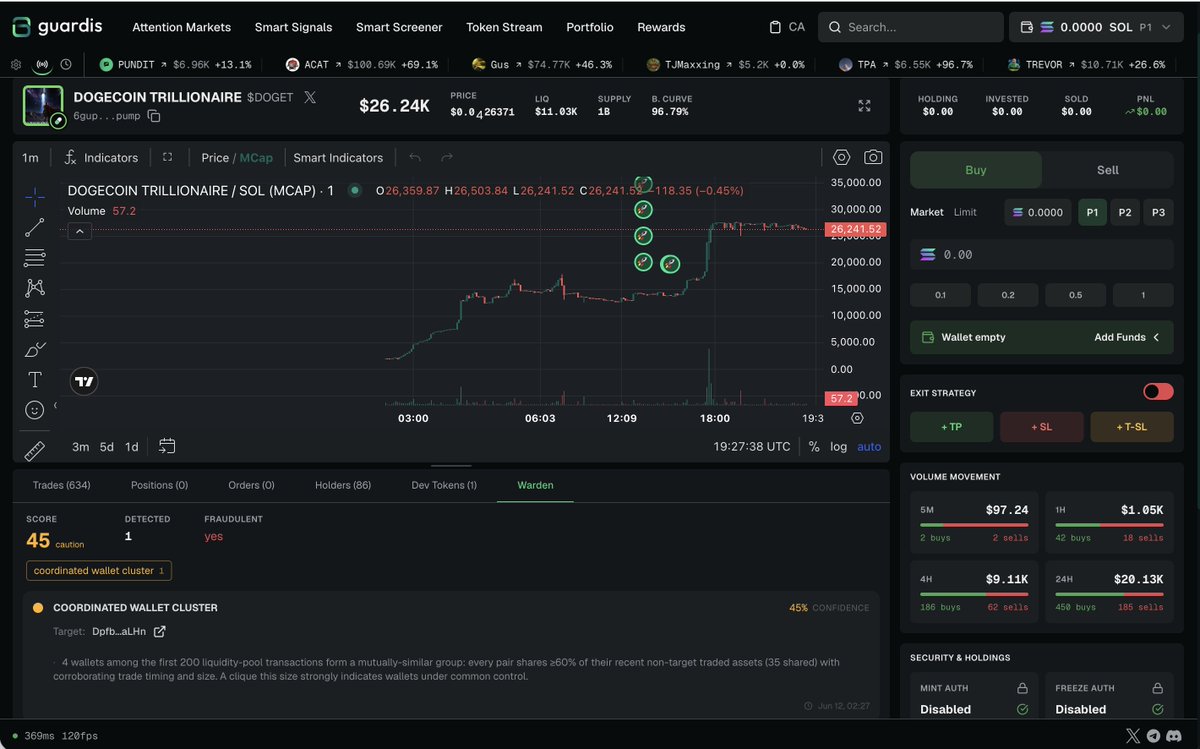Add a take profit with + TP
Image resolution: width=1200 pixels, height=749 pixels.
pyautogui.click(x=951, y=427)
